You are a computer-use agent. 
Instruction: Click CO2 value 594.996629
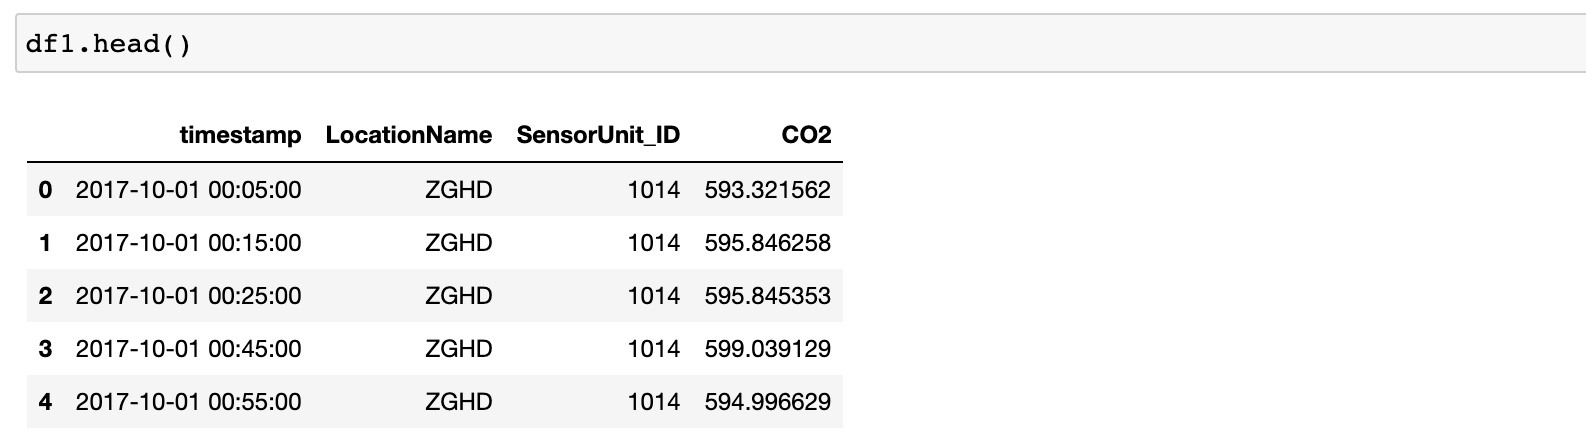tap(767, 402)
